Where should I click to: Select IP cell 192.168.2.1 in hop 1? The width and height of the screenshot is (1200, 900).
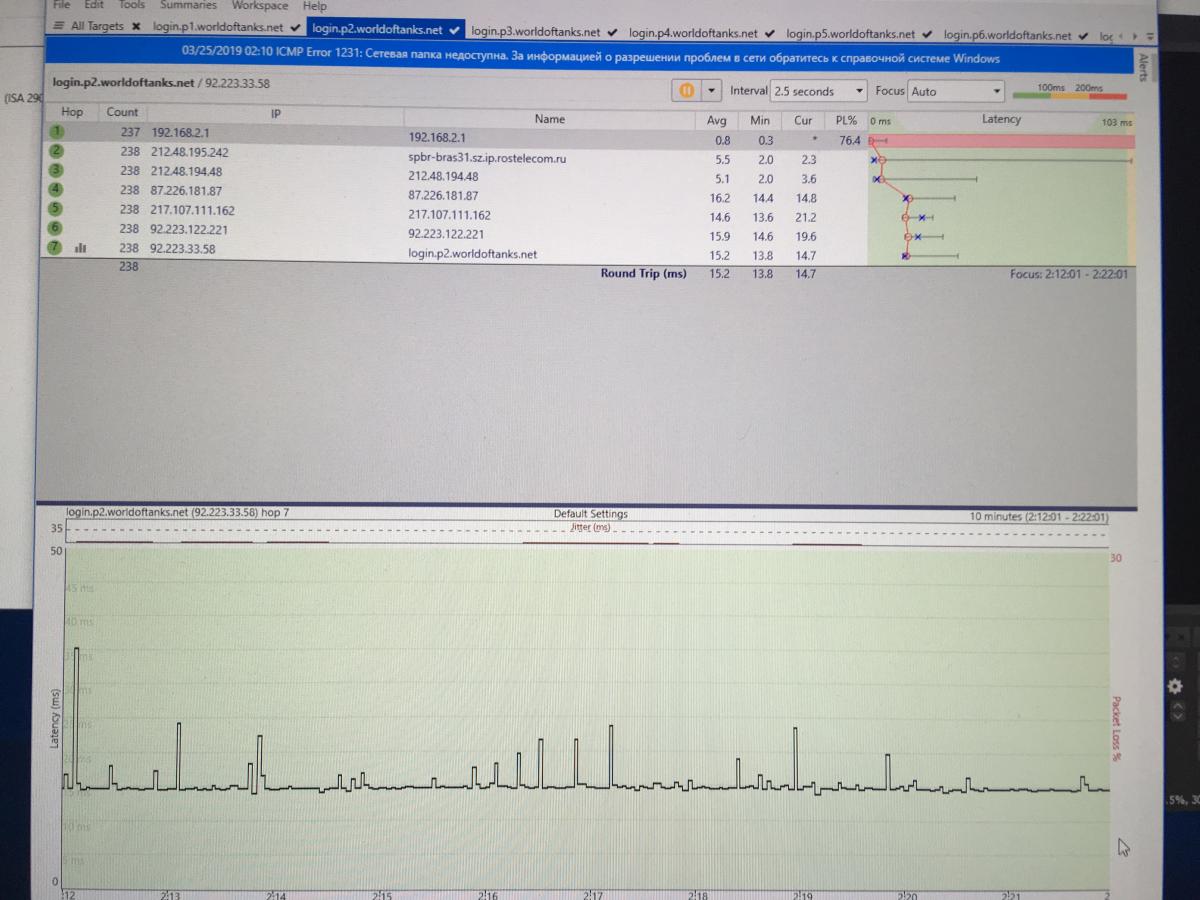(179, 132)
